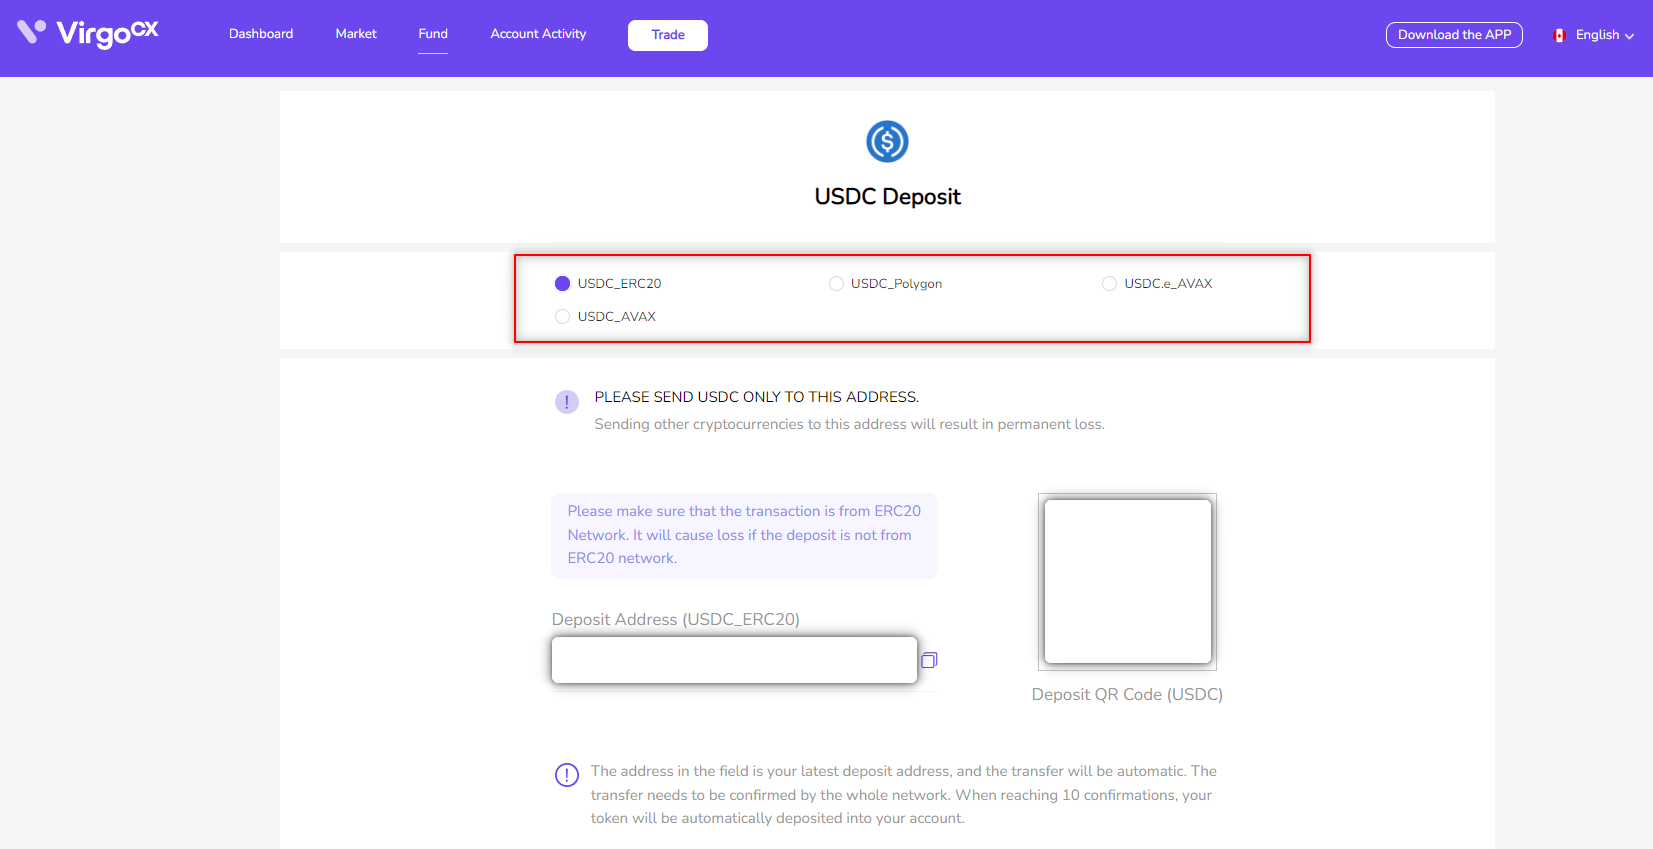This screenshot has width=1653, height=849.
Task: Click the deposit address field
Action: coord(734,660)
